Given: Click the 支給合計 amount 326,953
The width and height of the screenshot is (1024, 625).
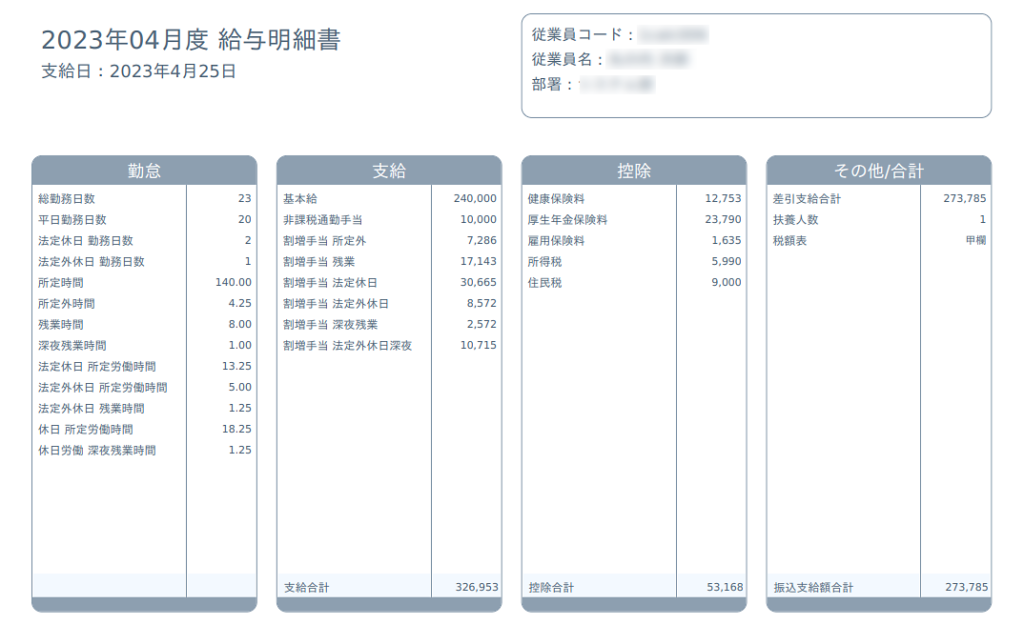Looking at the screenshot, I should [x=476, y=587].
